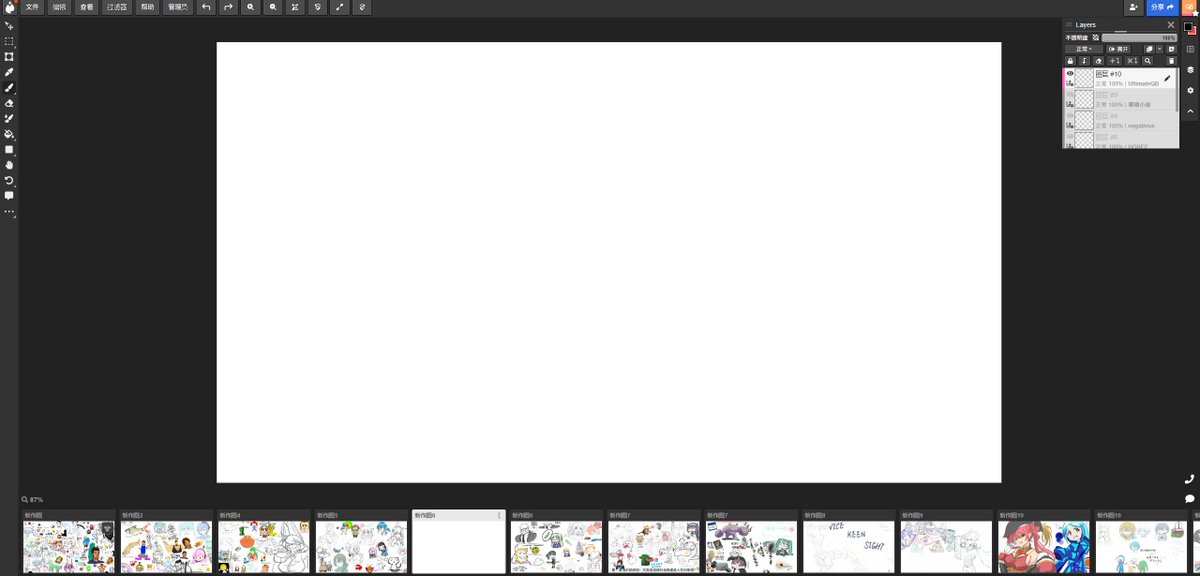Select the layer row owned by UltimateQB

pos(1120,78)
